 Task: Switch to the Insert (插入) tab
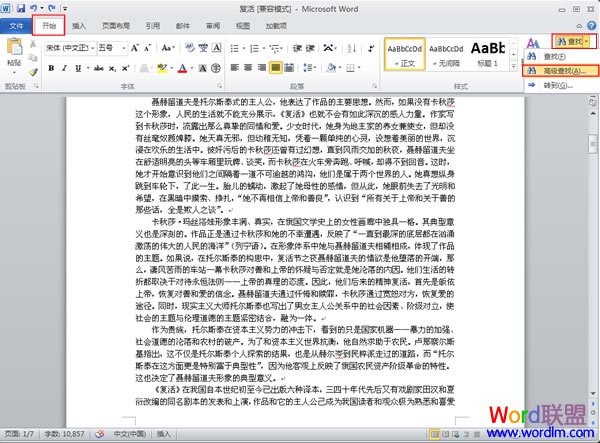79,24
